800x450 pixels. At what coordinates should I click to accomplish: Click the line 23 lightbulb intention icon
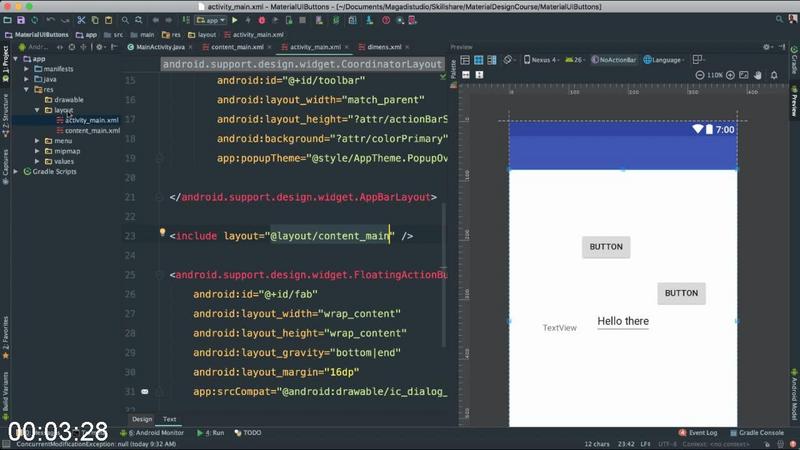point(162,232)
